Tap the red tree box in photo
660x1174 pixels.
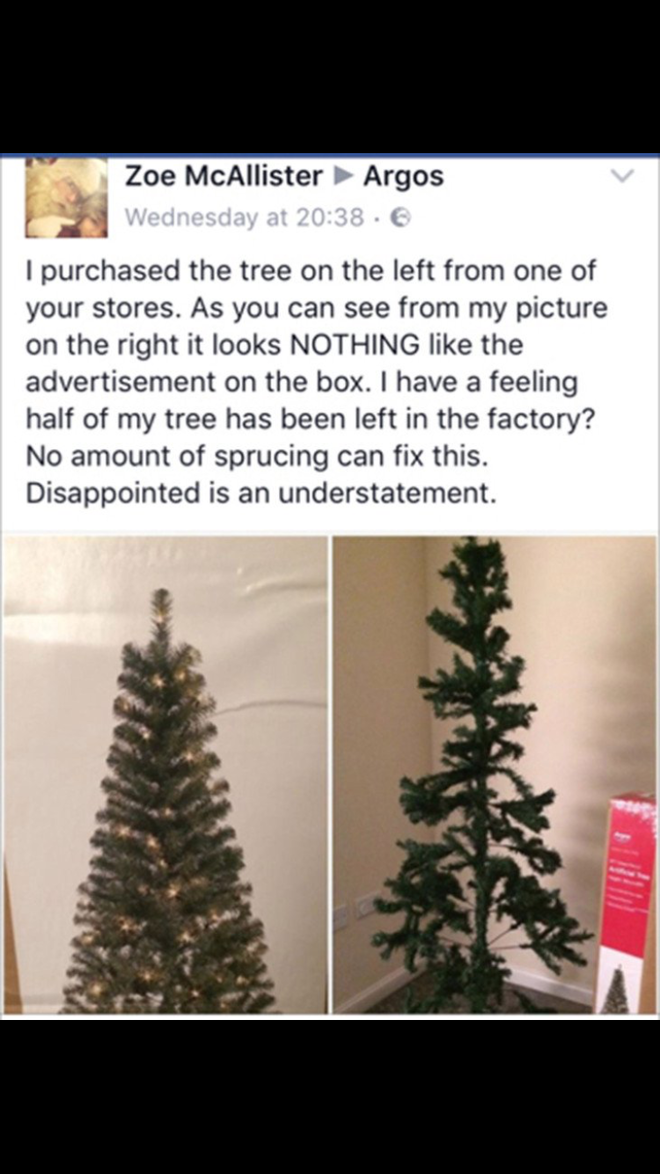pos(628,903)
